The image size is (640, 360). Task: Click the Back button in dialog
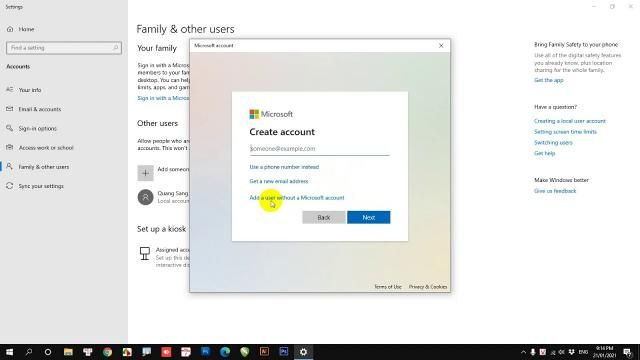coord(324,218)
